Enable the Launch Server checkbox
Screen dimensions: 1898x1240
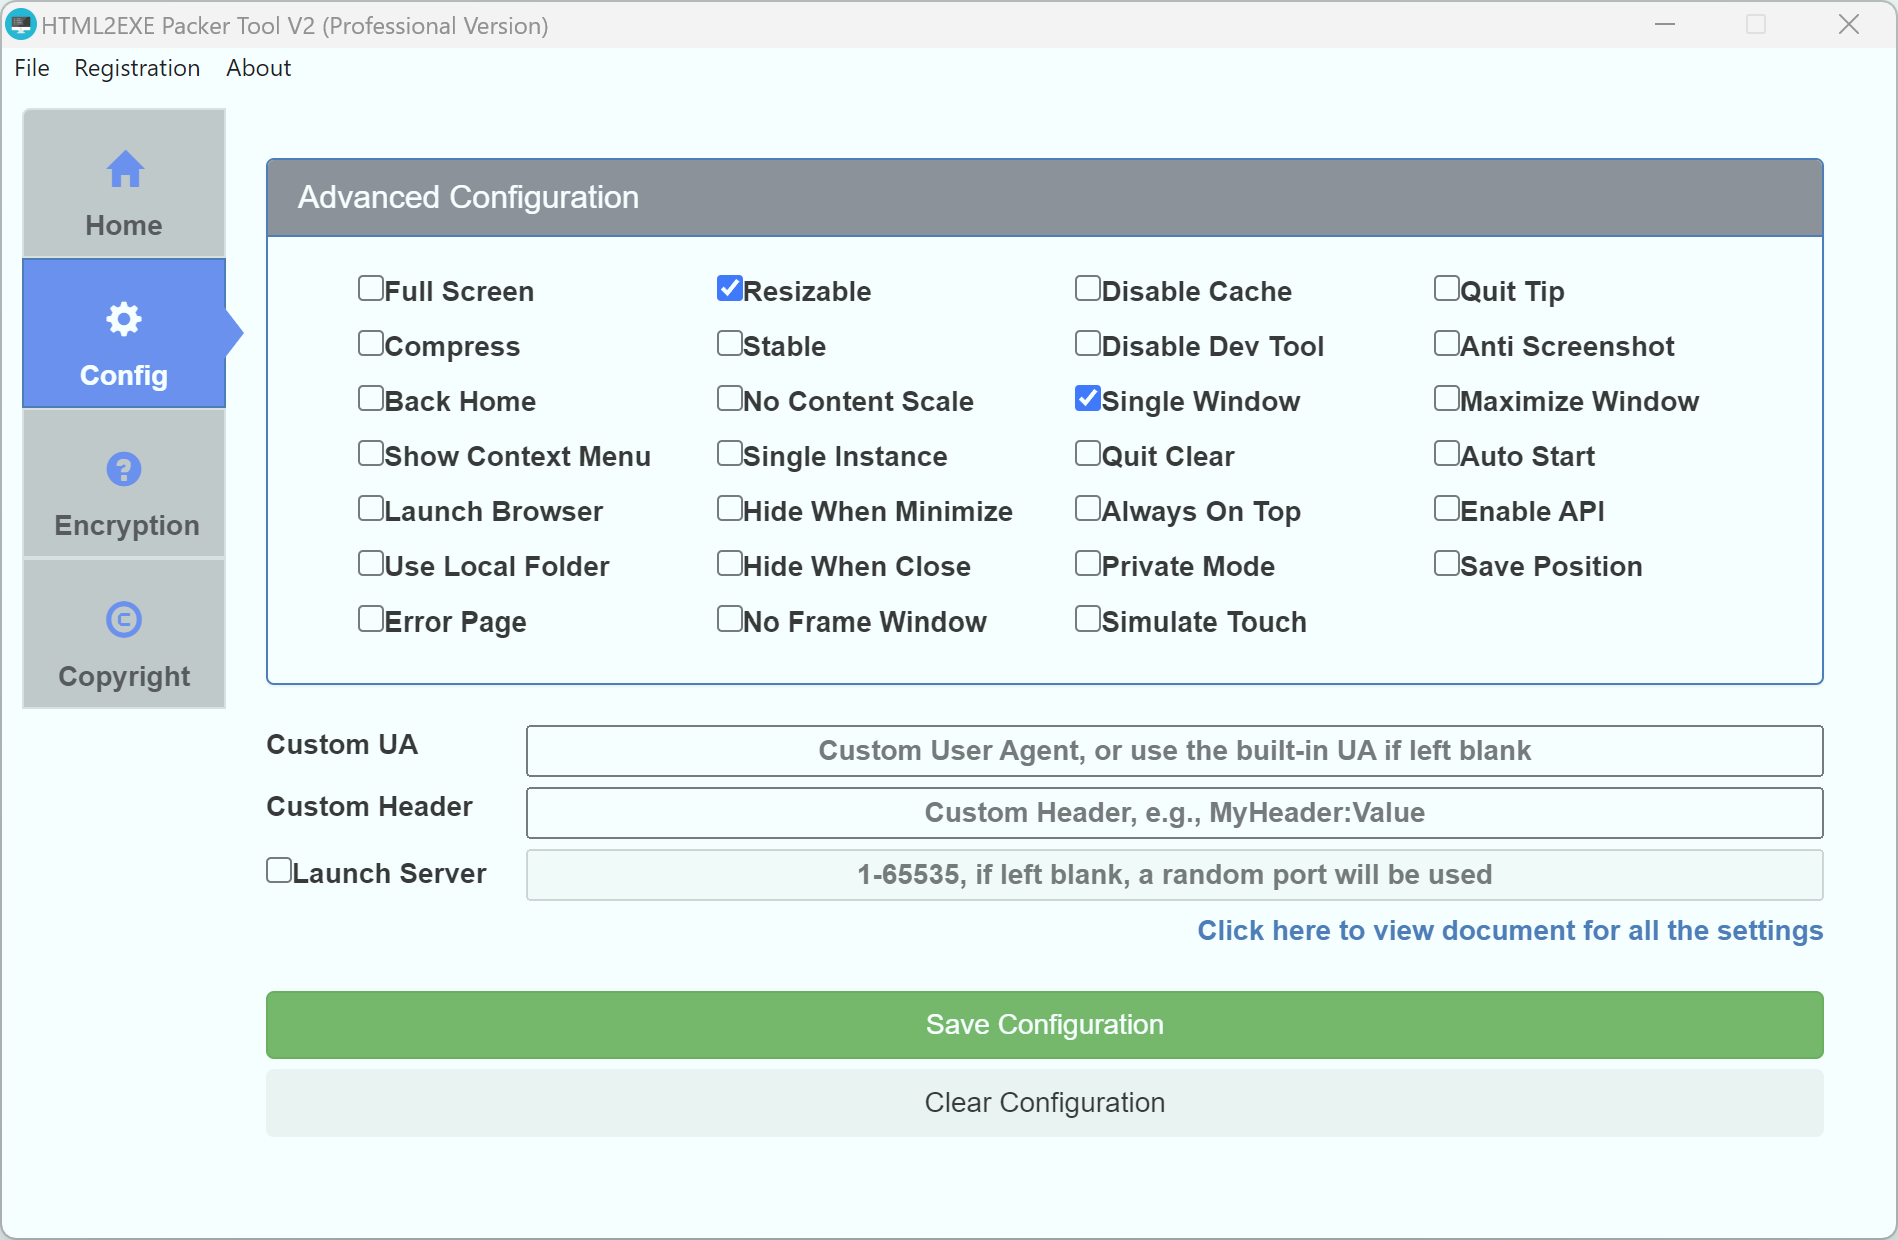(278, 870)
